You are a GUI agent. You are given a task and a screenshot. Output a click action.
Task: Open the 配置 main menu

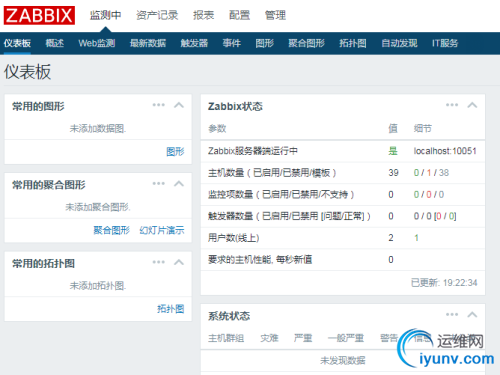pyautogui.click(x=239, y=15)
